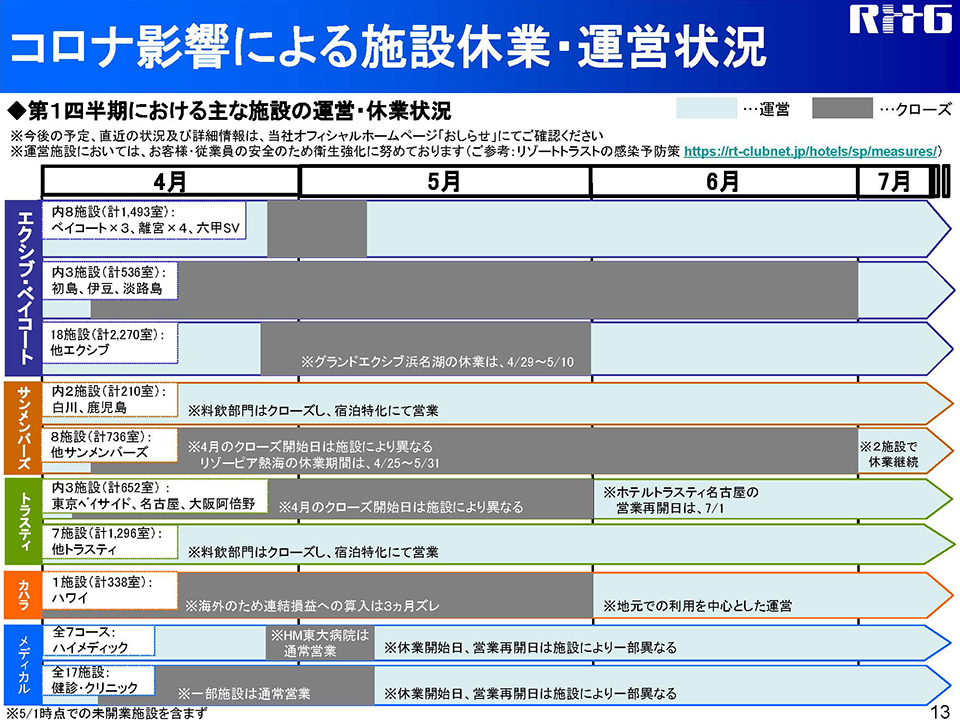Click the RTTG logo in the header
The height and width of the screenshot is (720, 960).
(x=900, y=20)
